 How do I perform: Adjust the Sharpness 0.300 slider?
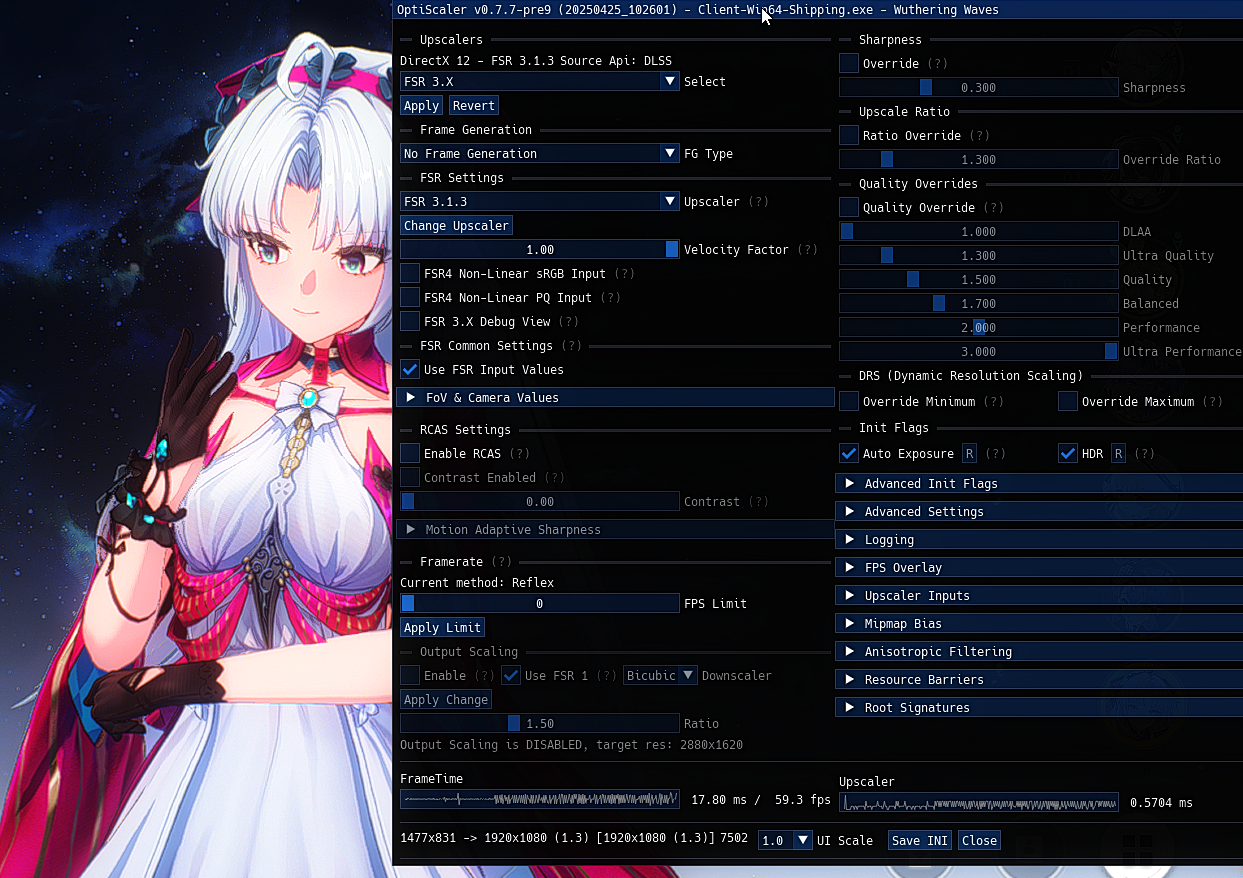979,87
